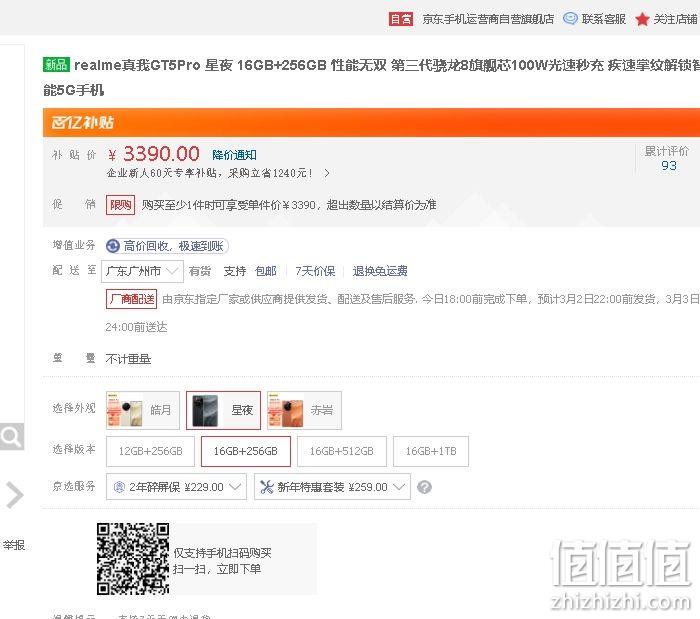The width and height of the screenshot is (700, 619).
Task: Click the recycle icon beside 高价回收
Action: click(113, 246)
